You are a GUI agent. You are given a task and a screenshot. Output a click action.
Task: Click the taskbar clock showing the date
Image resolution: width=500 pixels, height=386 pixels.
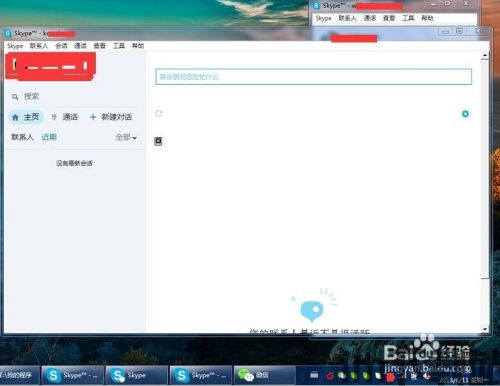click(x=463, y=380)
